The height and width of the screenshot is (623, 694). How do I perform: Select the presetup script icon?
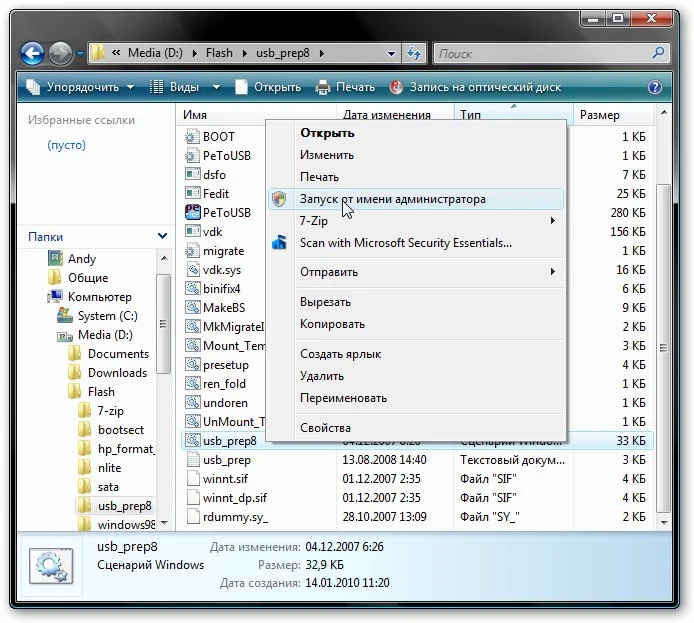193,365
